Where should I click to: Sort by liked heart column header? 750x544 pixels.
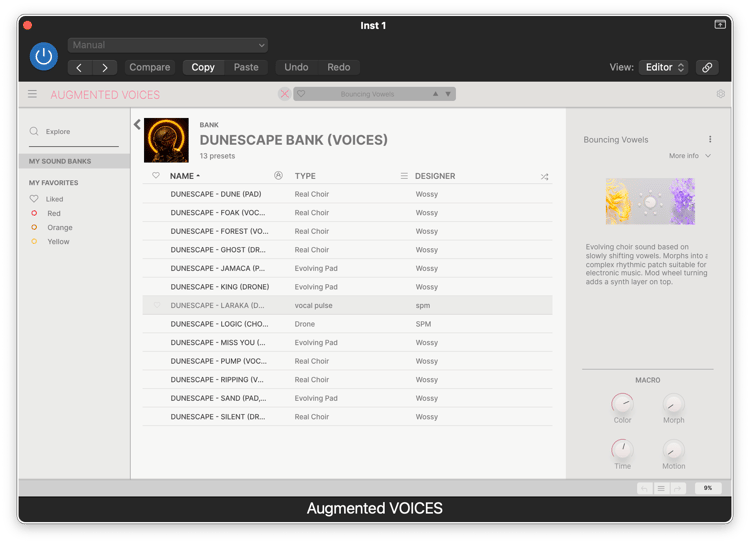pos(156,176)
